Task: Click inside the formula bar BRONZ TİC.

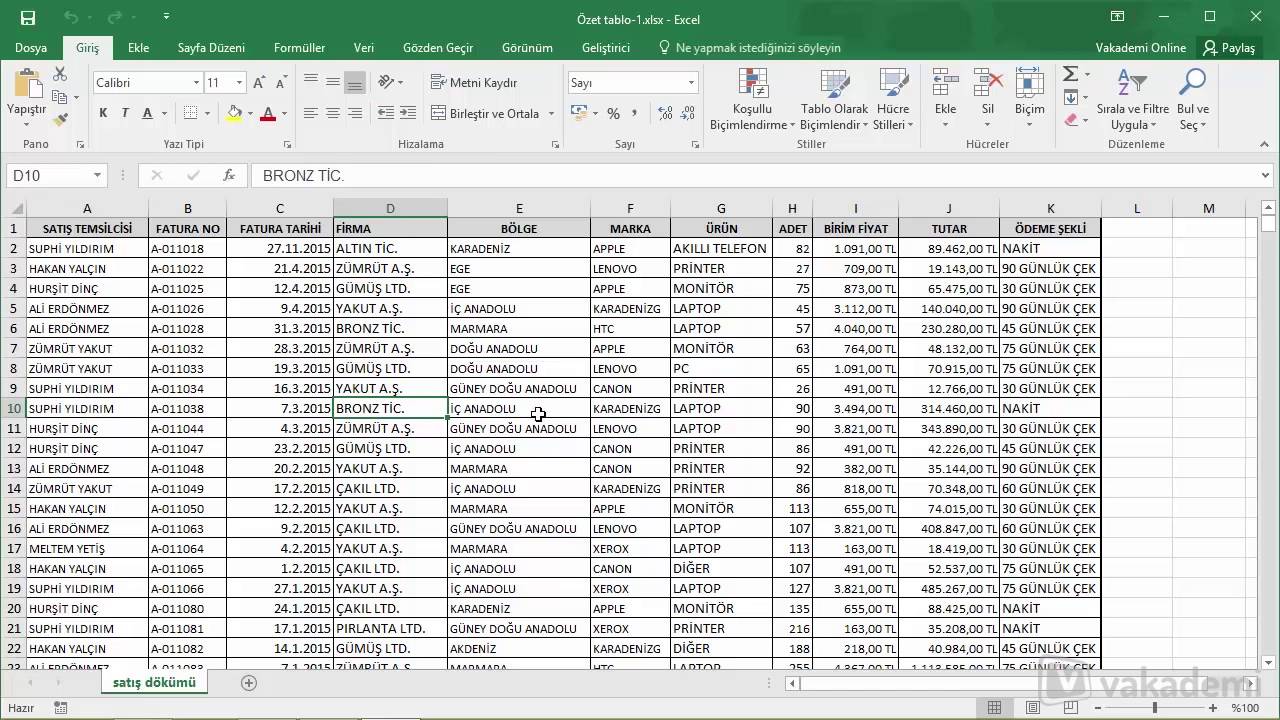Action: pos(303,175)
